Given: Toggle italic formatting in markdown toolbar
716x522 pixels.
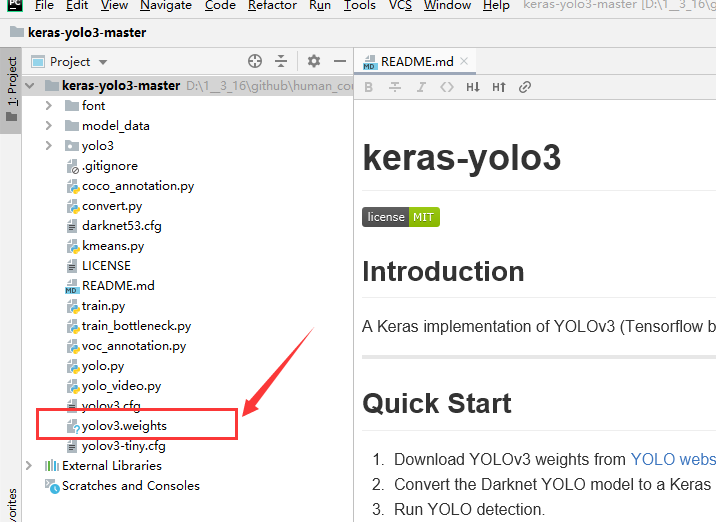Looking at the screenshot, I should 421,87.
